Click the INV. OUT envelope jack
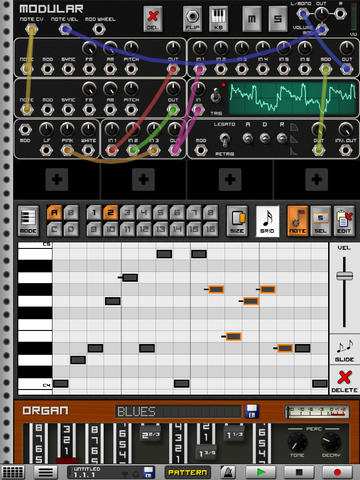The image size is (360, 480). click(346, 150)
